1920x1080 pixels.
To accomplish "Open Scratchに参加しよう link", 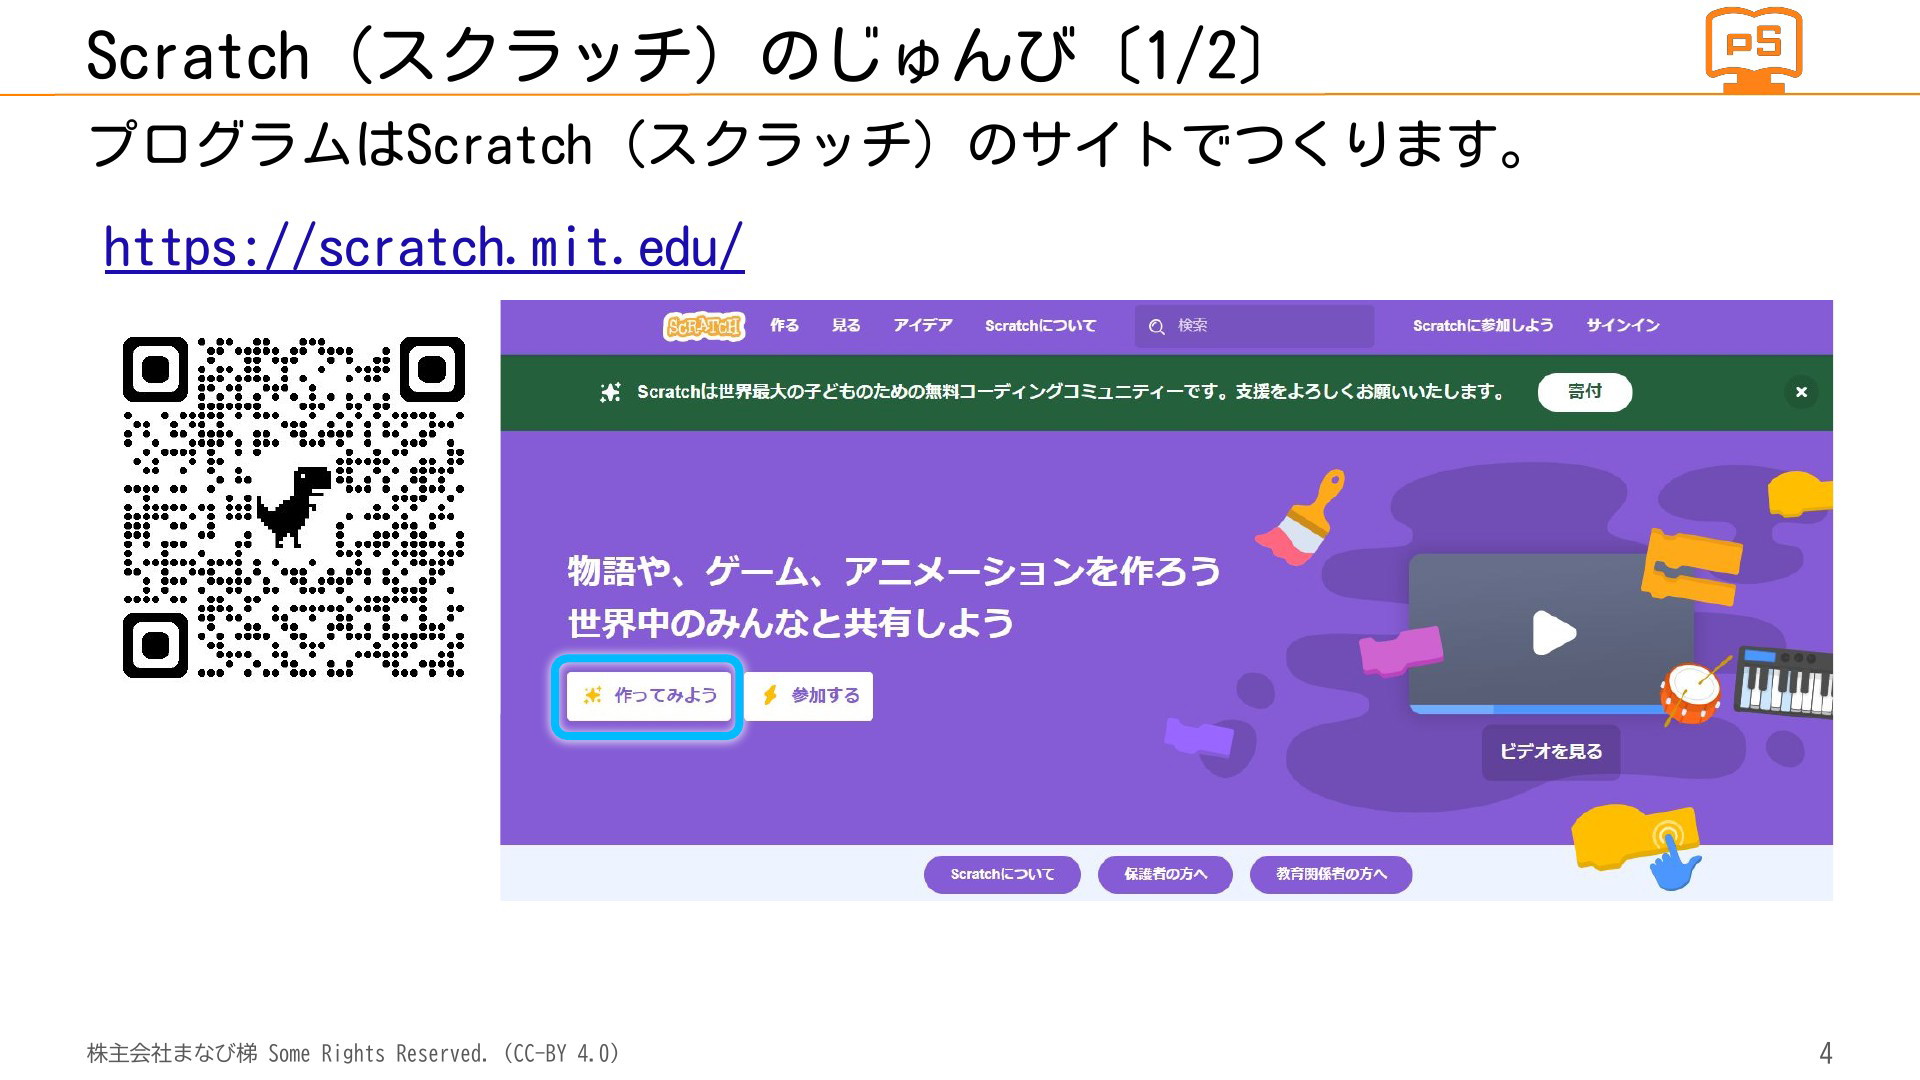I will pos(1483,326).
